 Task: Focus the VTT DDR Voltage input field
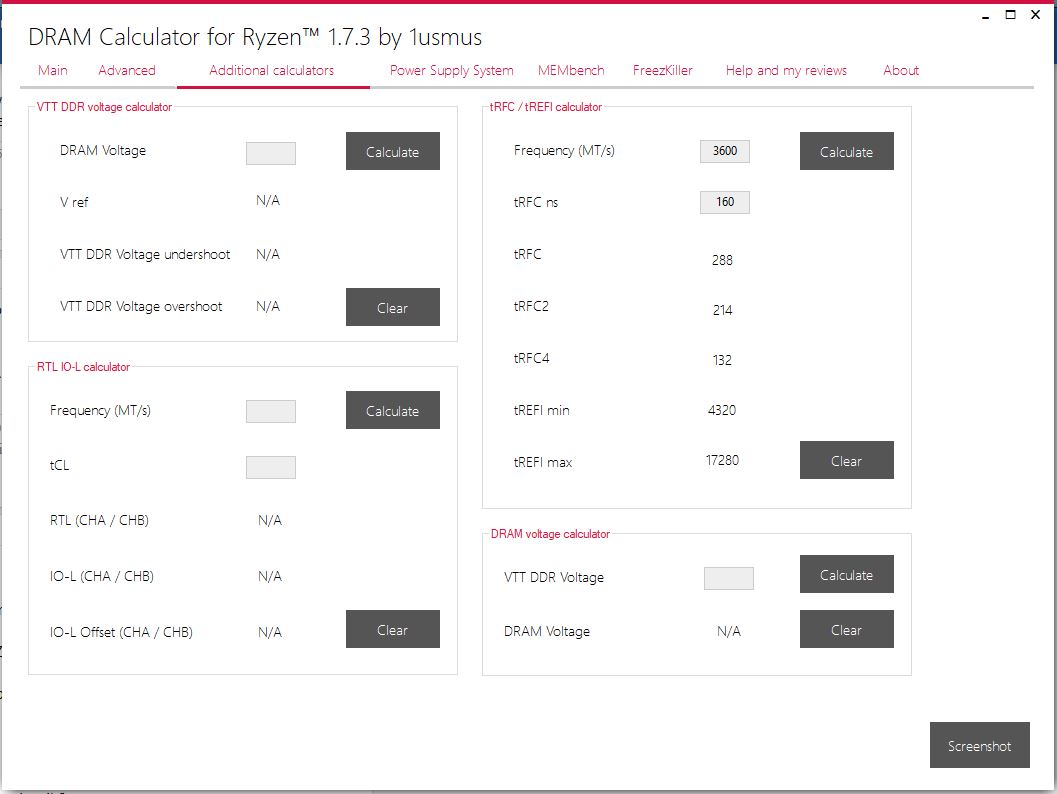click(x=729, y=578)
